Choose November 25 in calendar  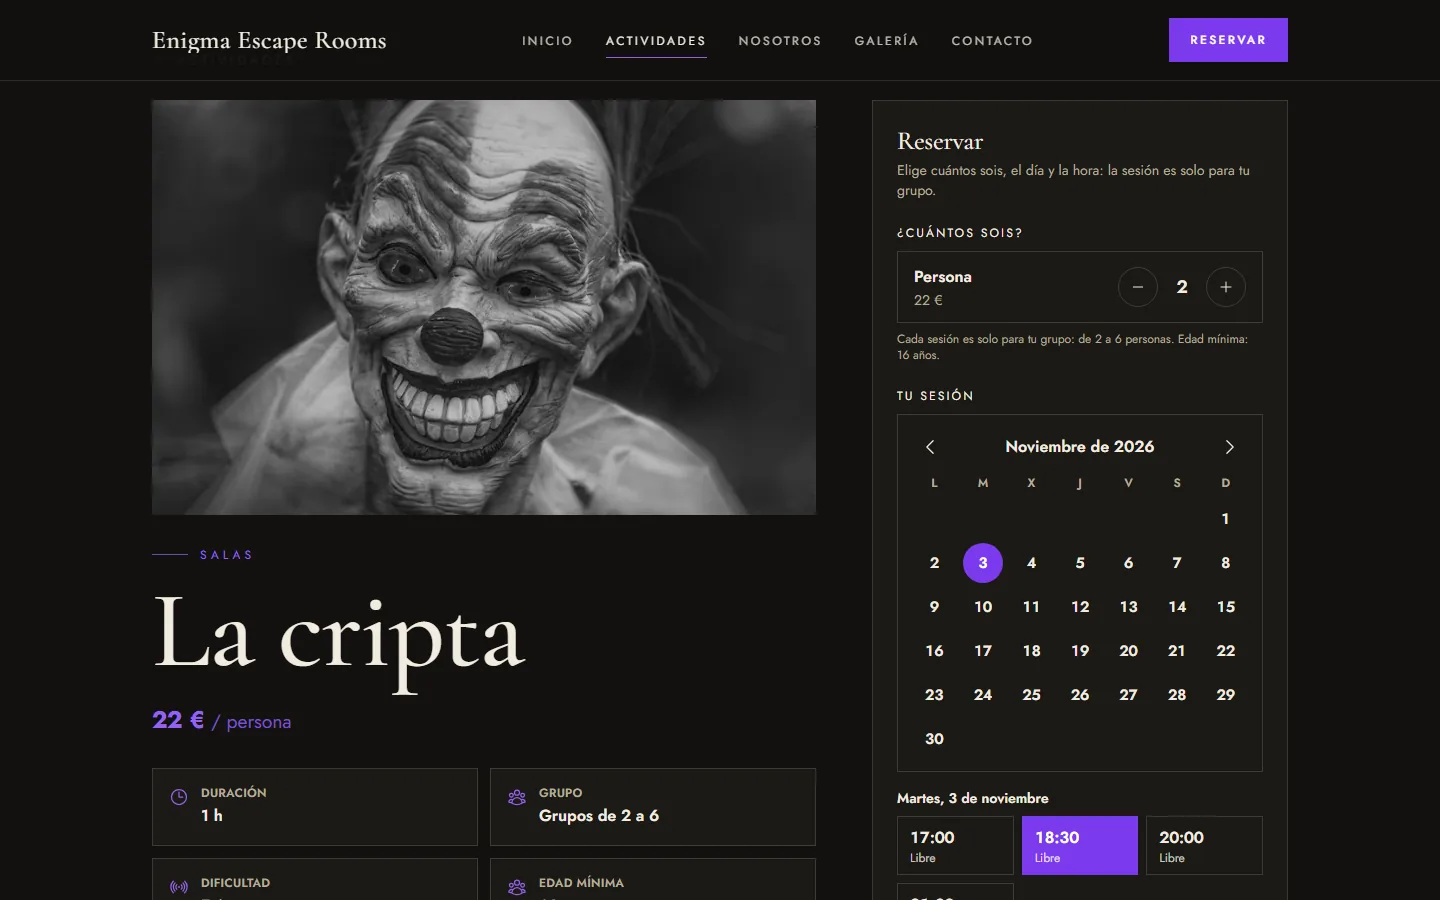[x=1031, y=695]
